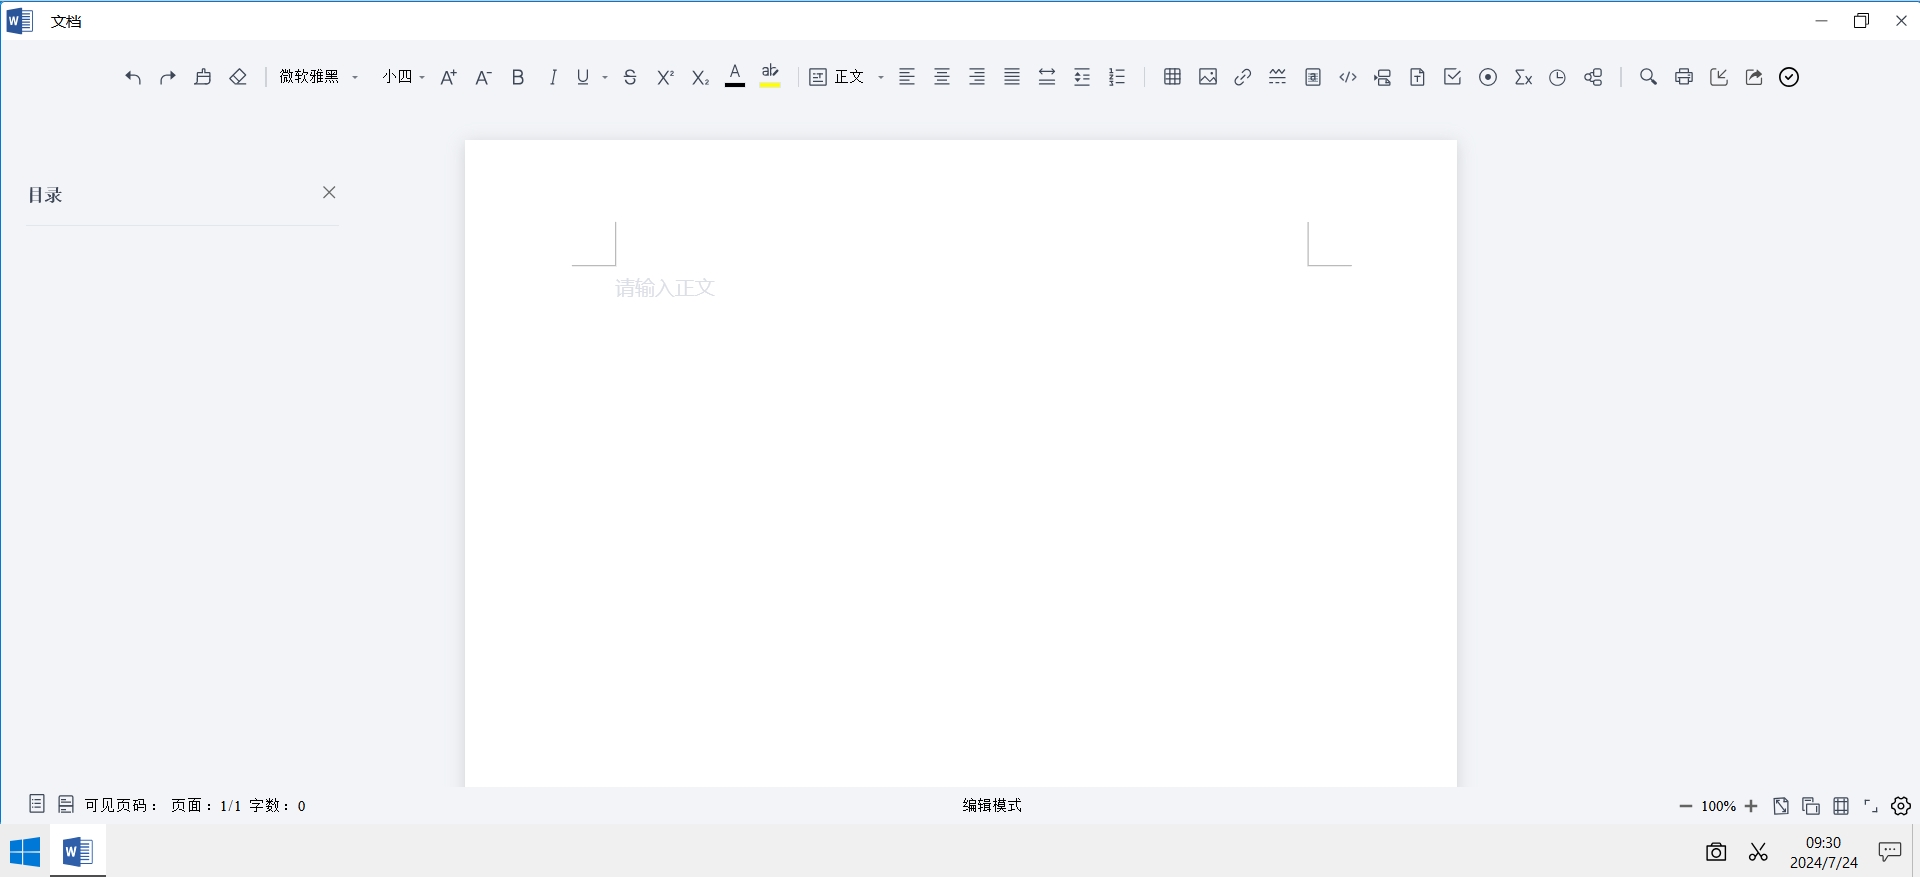Toggle bold formatting

(518, 77)
